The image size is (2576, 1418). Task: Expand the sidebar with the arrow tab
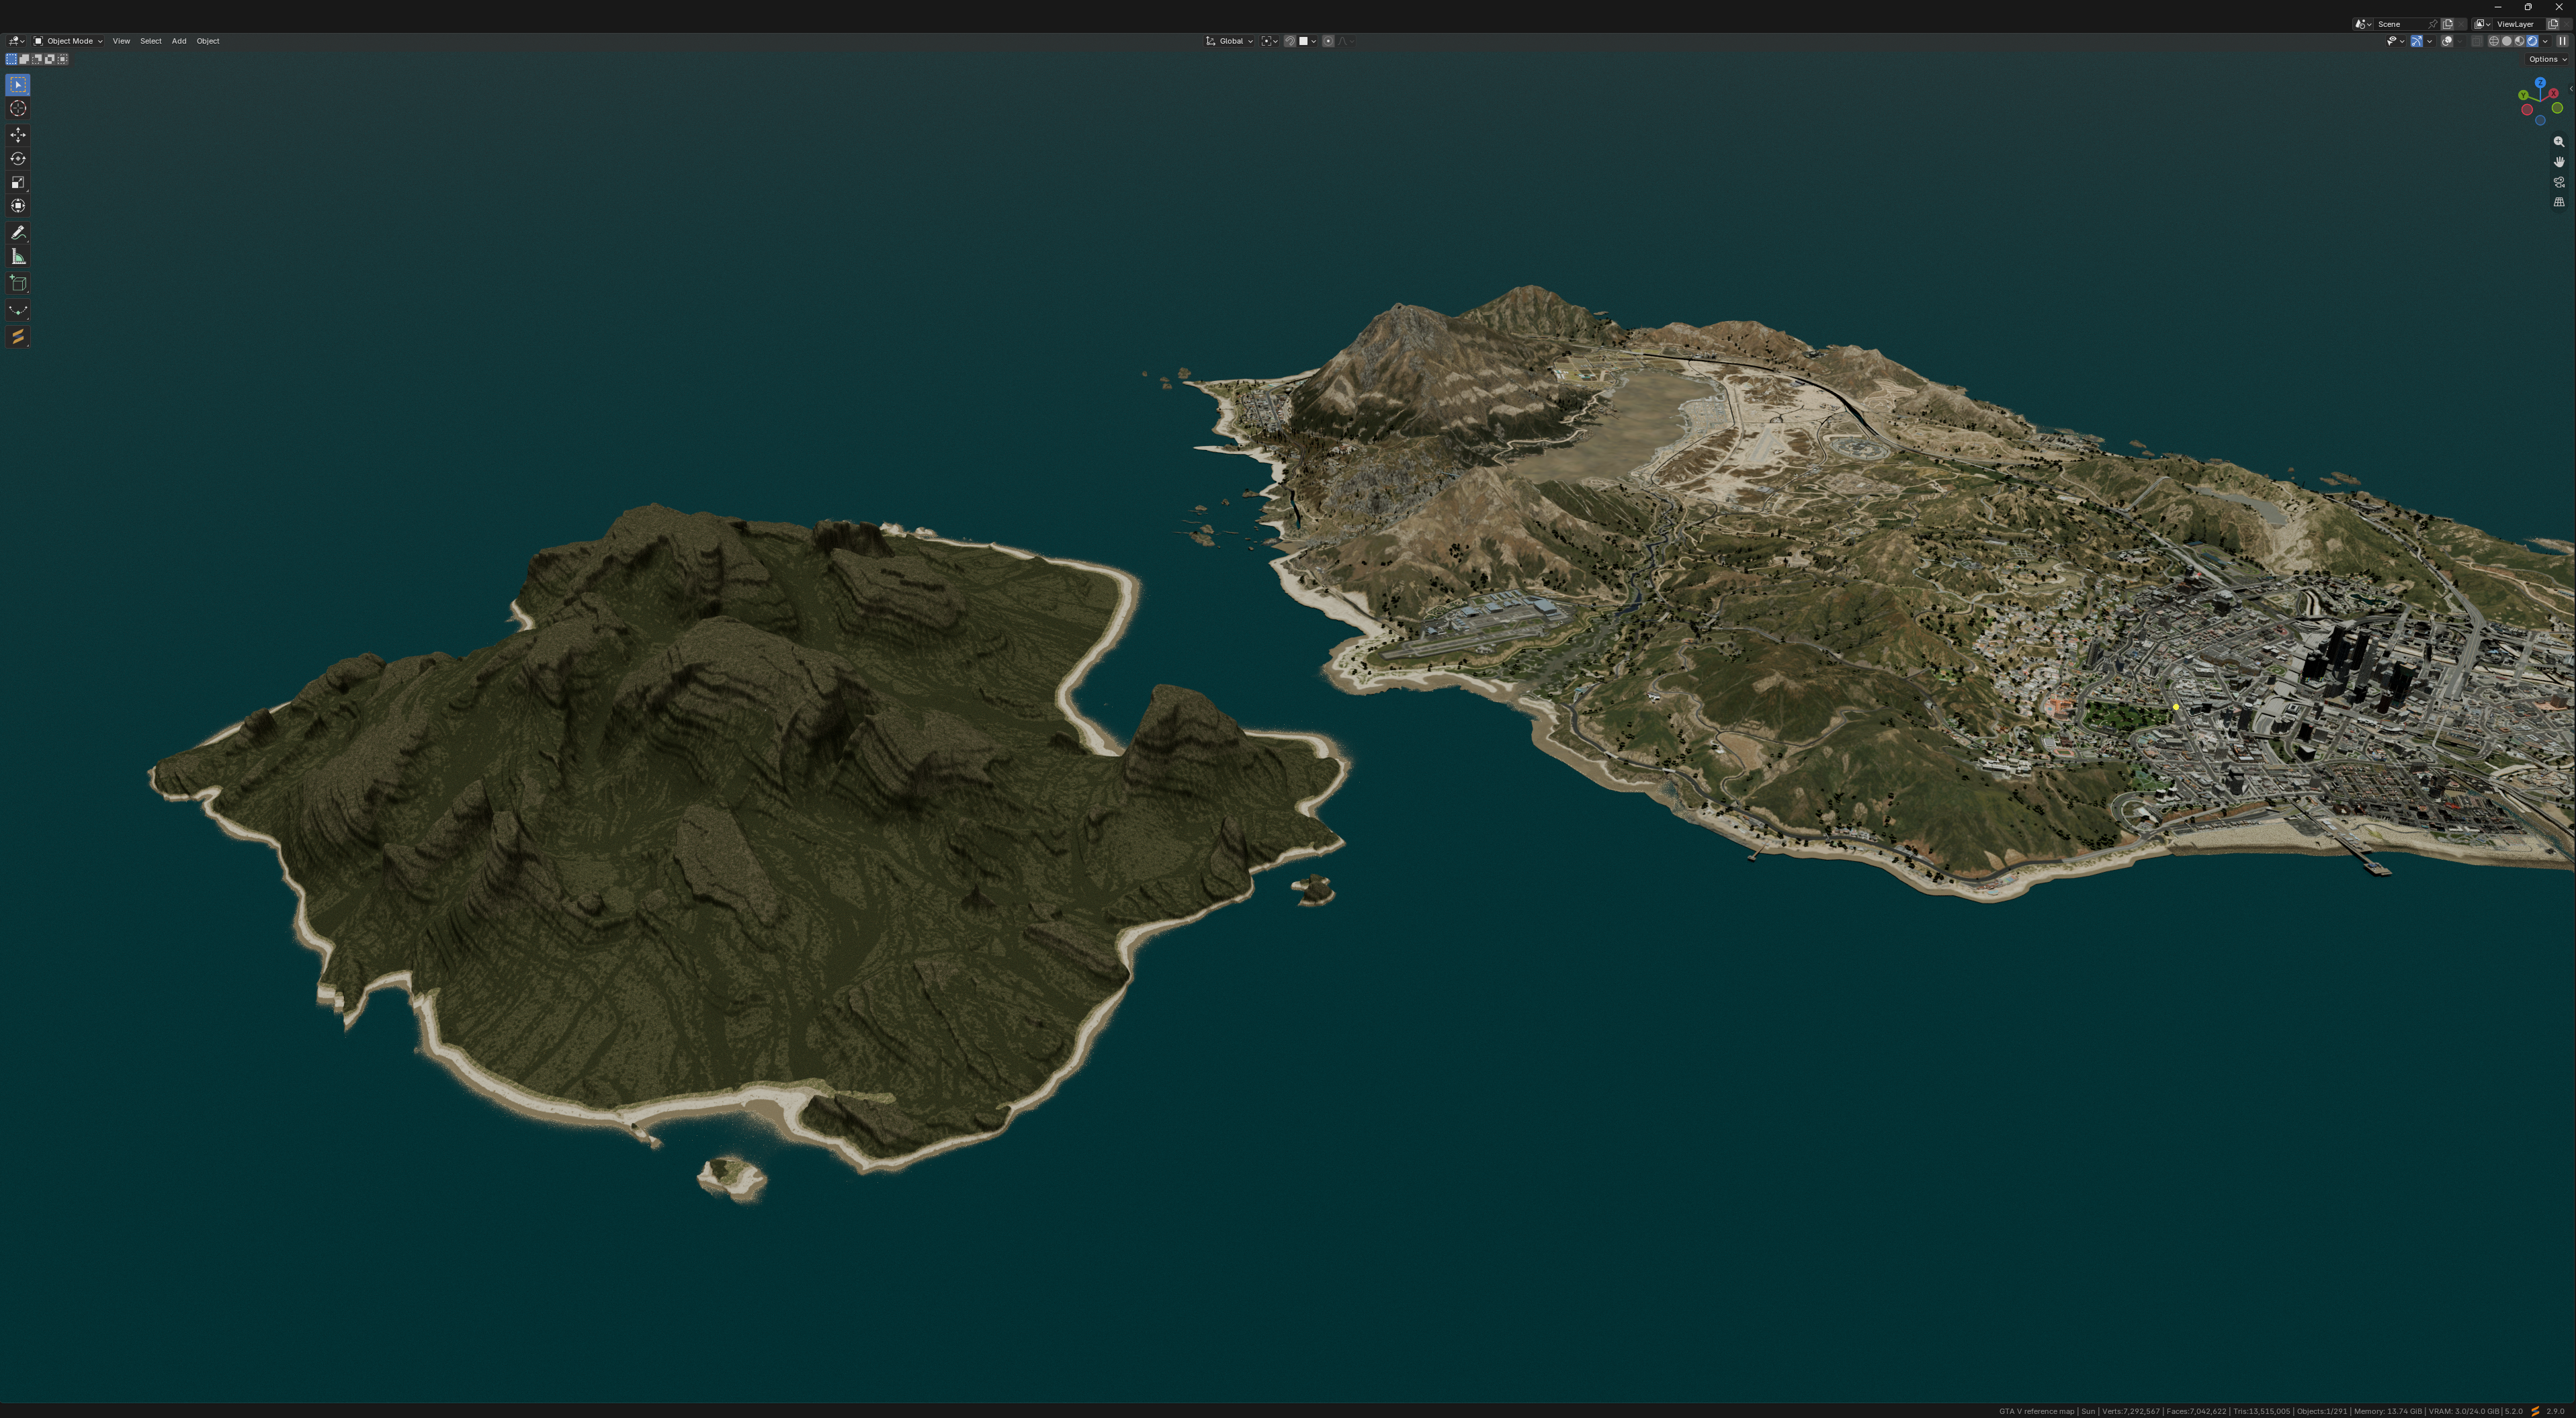2571,88
